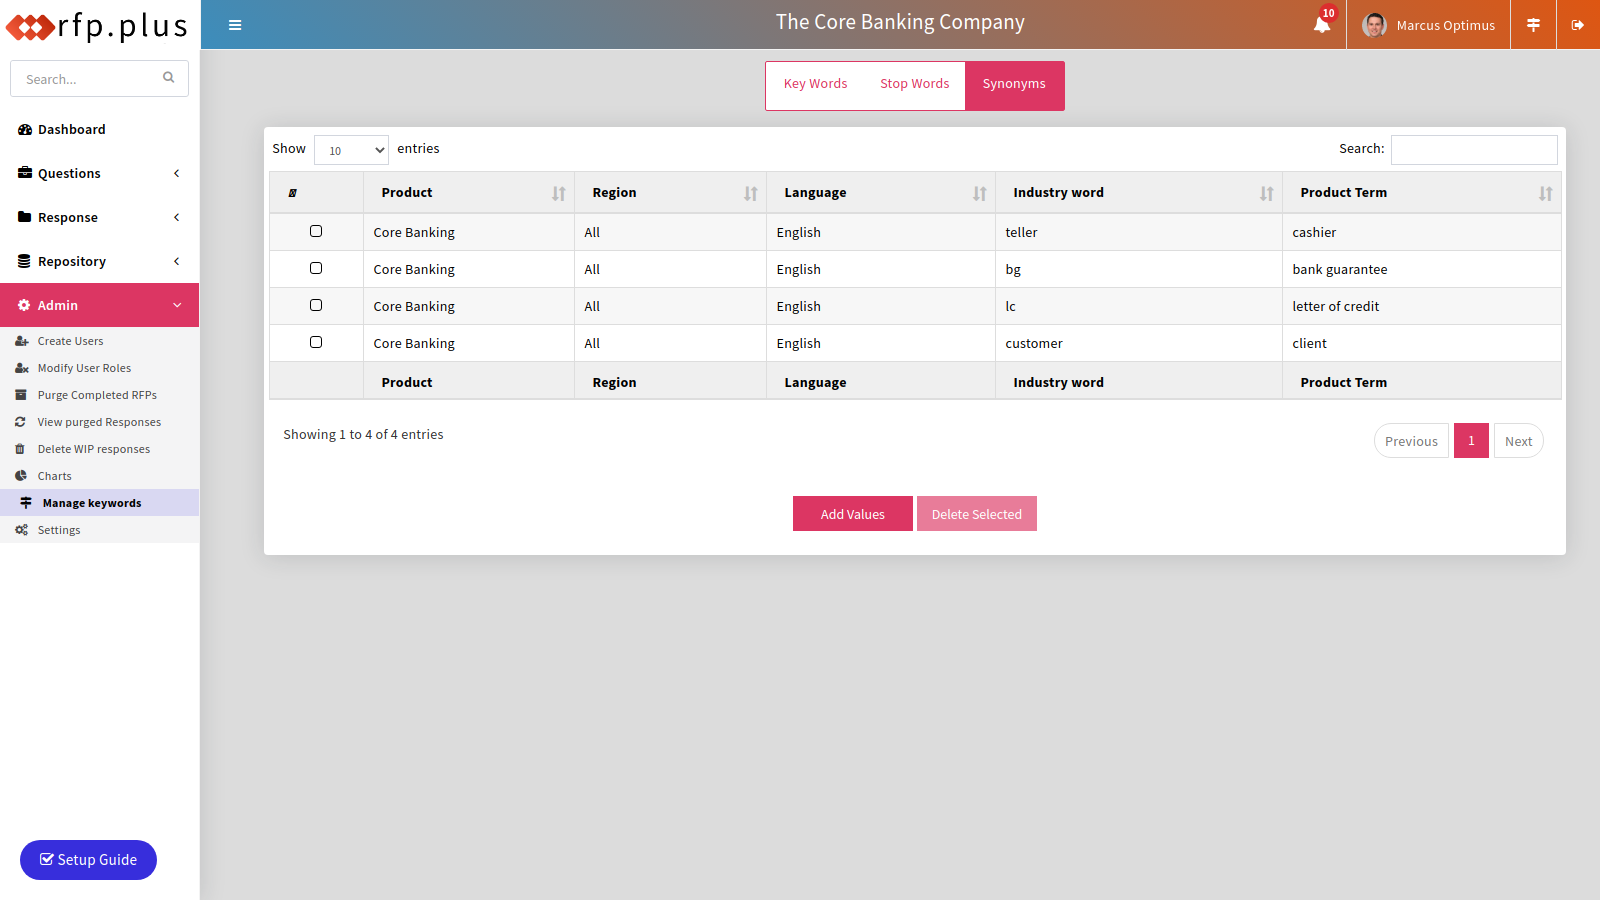Click the Create Users icon

click(21, 341)
